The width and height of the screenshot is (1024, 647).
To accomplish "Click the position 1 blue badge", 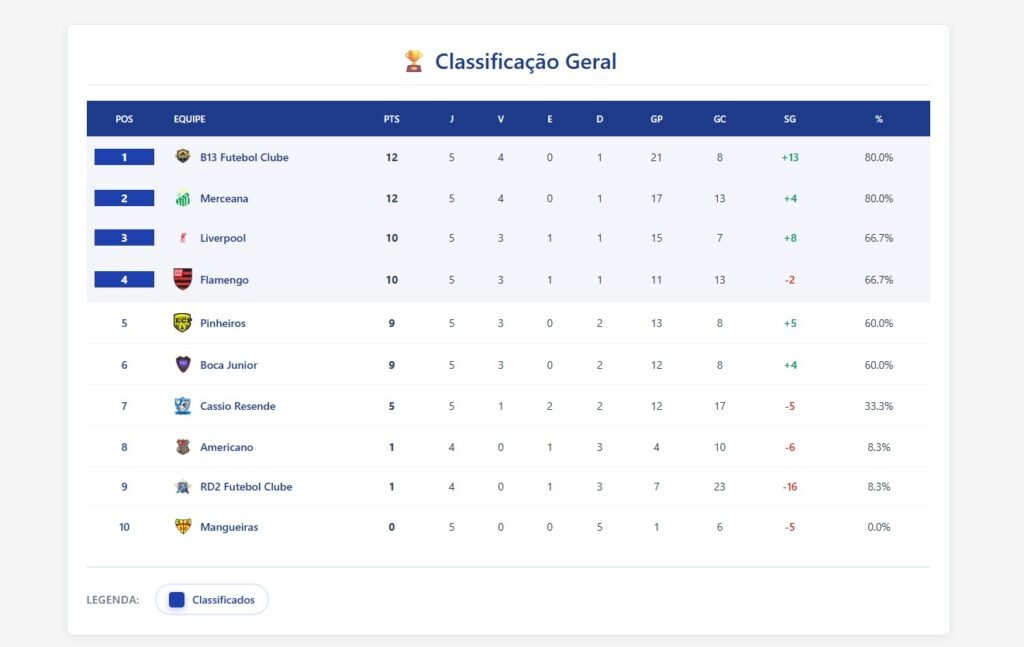I will click(124, 157).
